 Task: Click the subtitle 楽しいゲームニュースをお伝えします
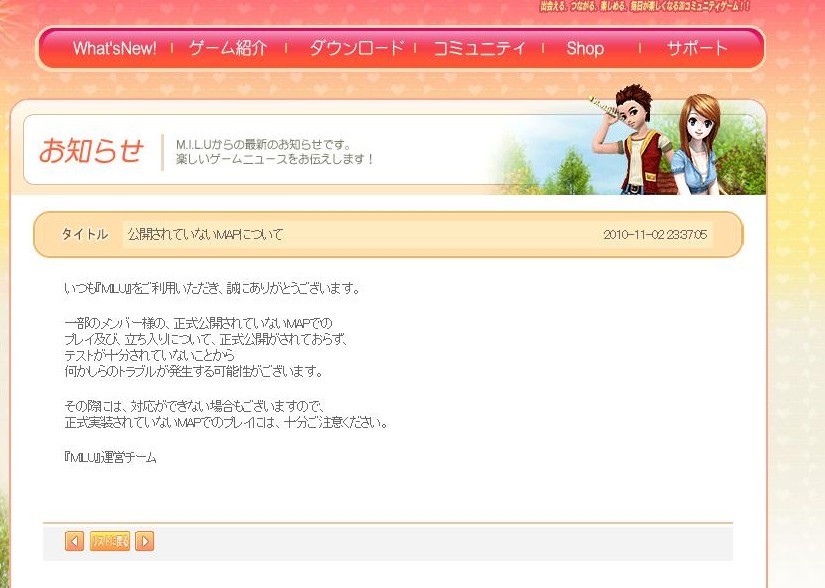tap(275, 159)
